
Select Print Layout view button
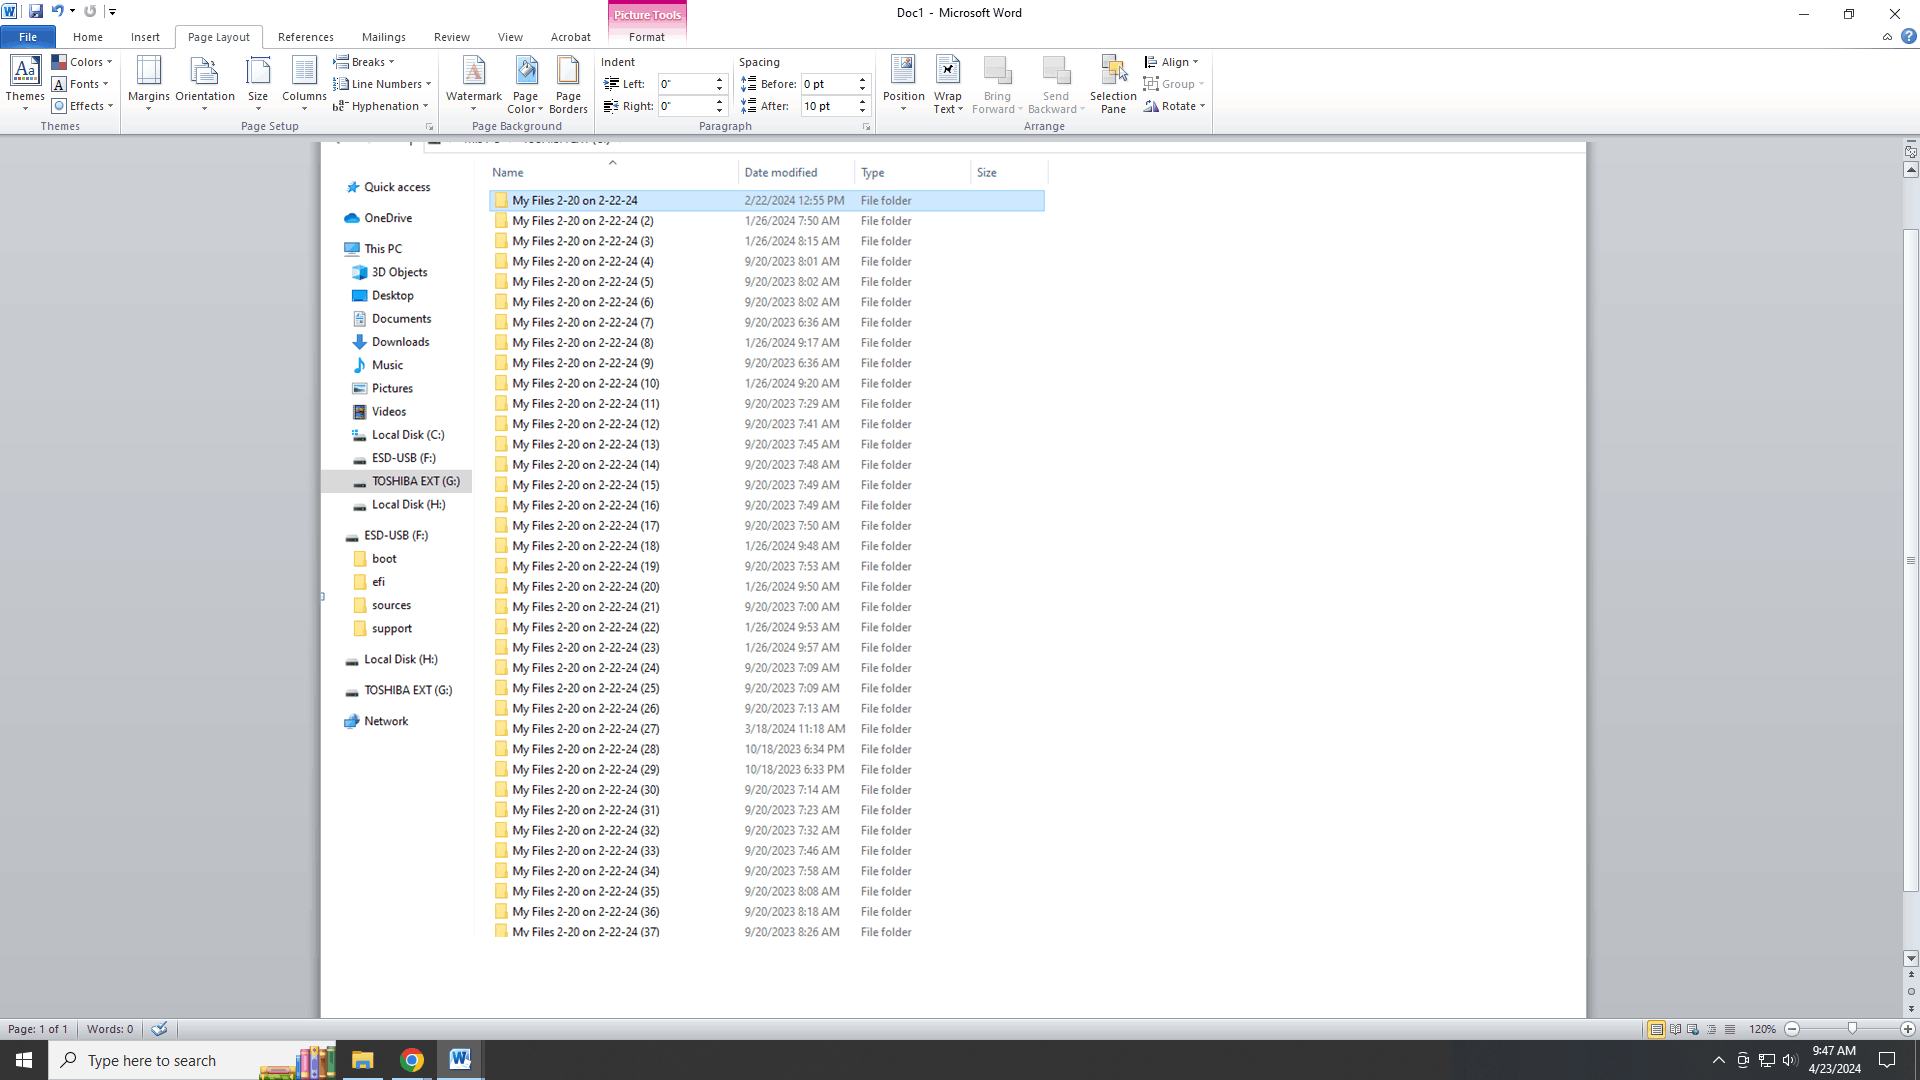coord(1656,1029)
